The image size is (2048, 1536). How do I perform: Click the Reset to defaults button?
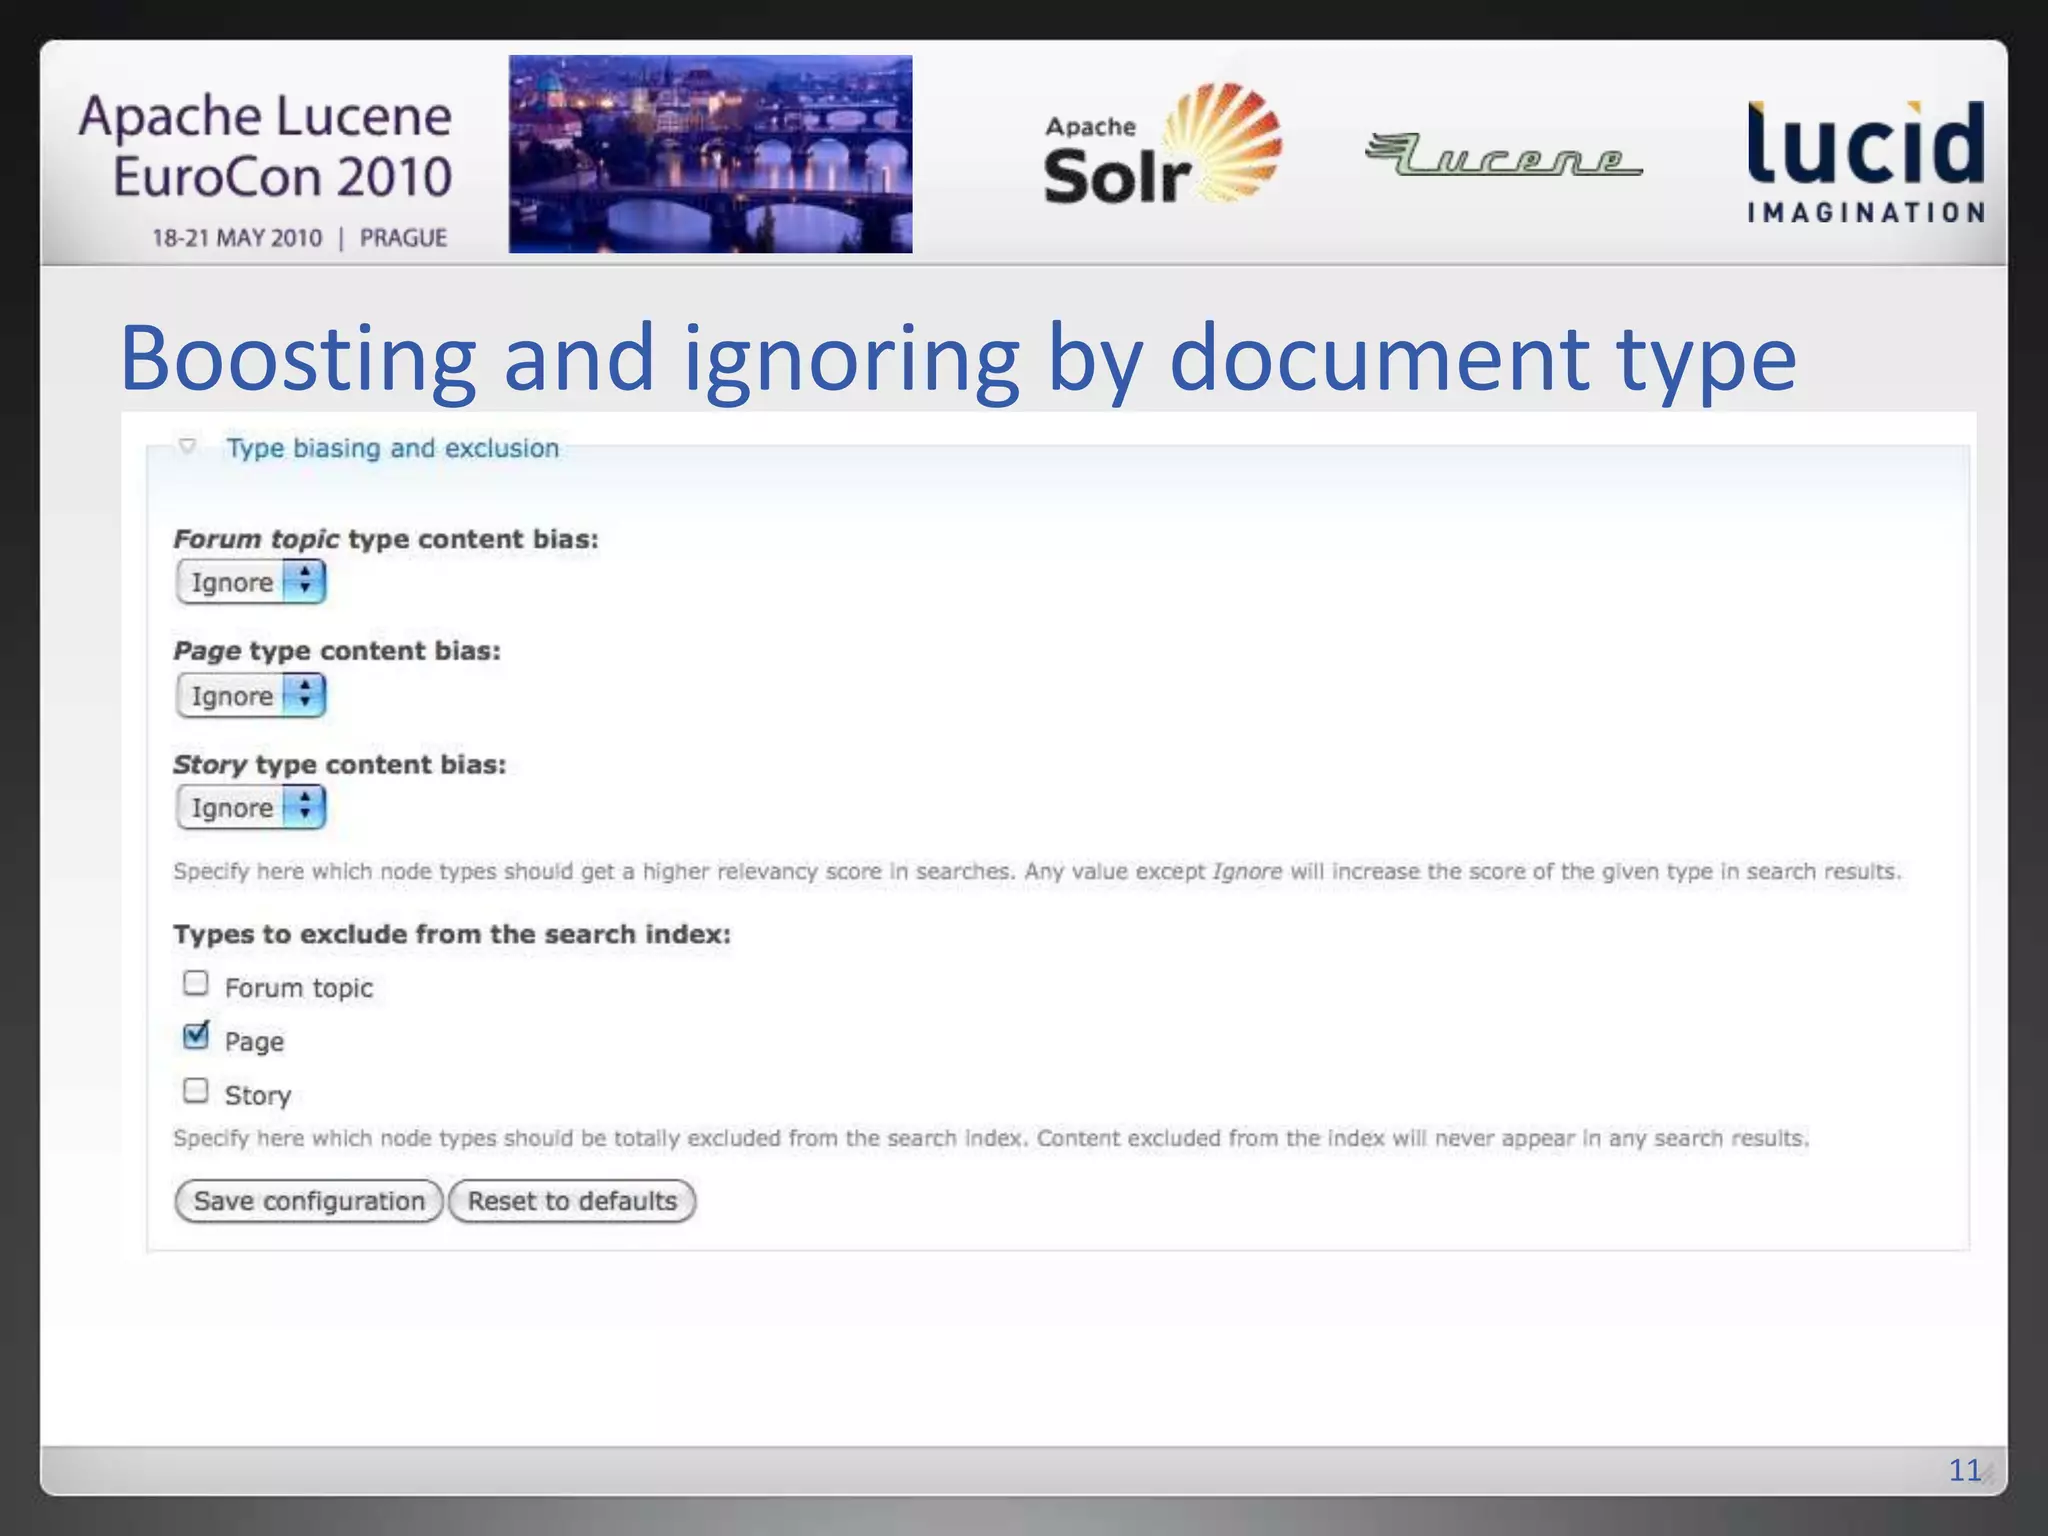pos(572,1201)
